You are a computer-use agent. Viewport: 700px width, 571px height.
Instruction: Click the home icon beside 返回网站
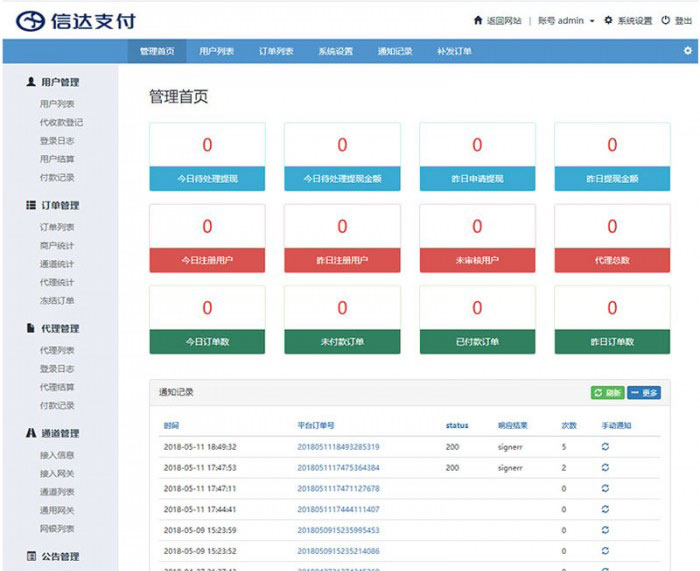click(478, 21)
